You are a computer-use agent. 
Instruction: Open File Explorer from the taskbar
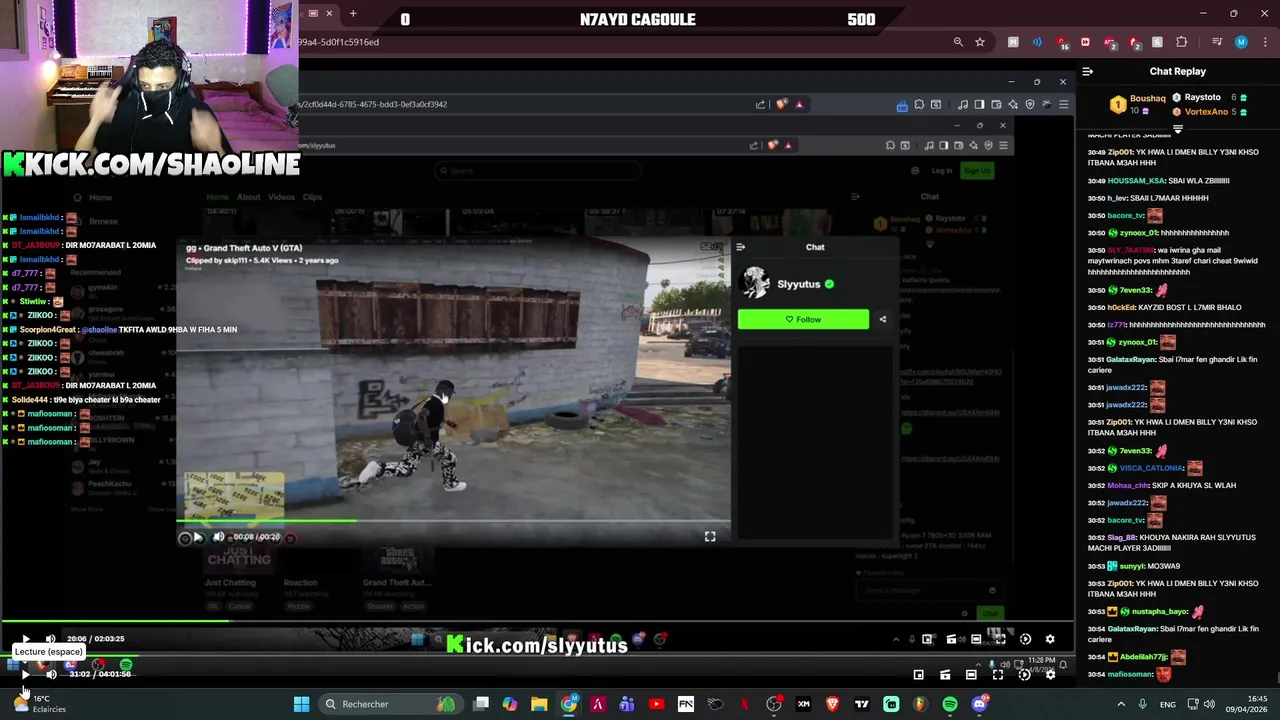(539, 704)
